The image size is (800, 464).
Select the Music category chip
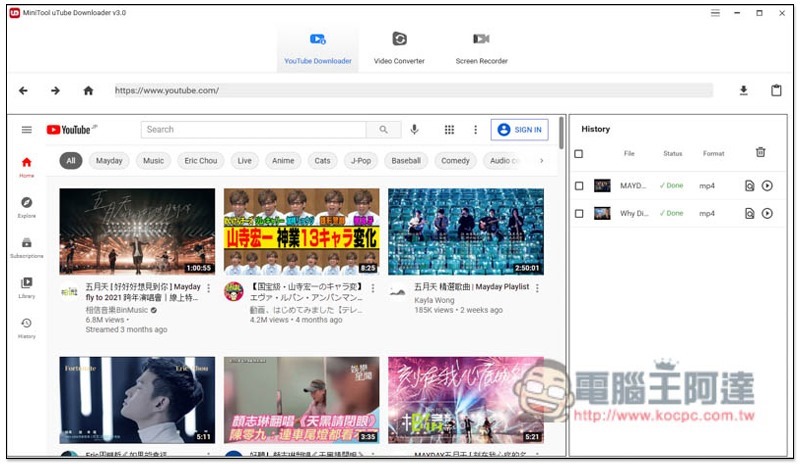[x=154, y=161]
